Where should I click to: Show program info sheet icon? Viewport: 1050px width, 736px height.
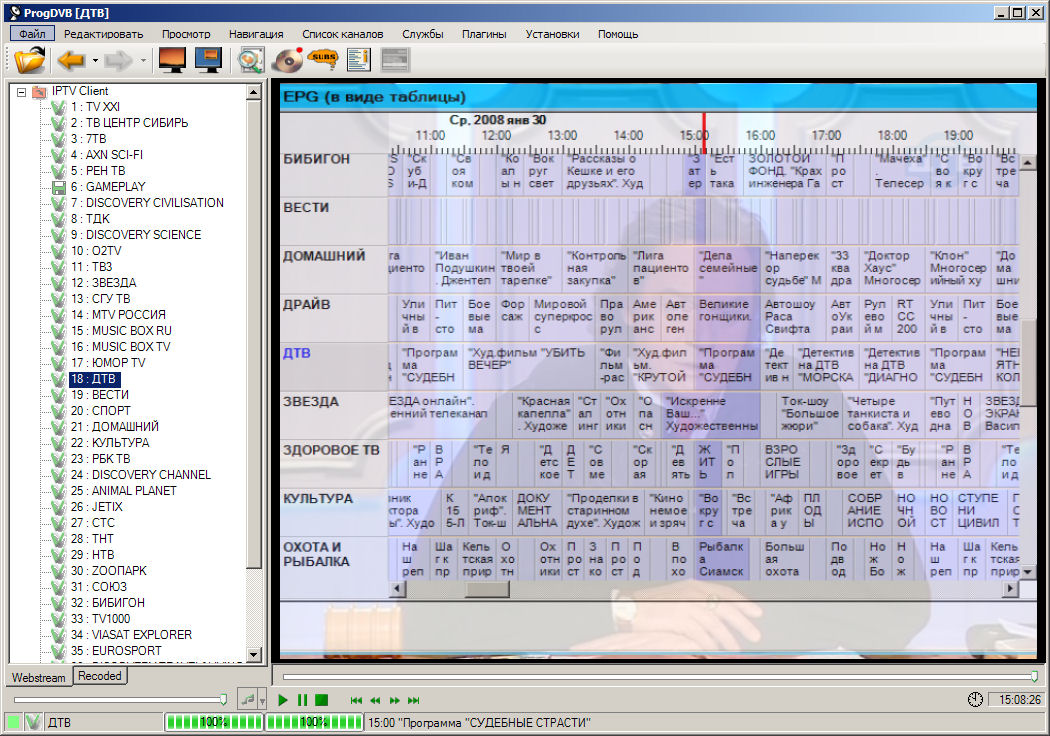point(359,60)
